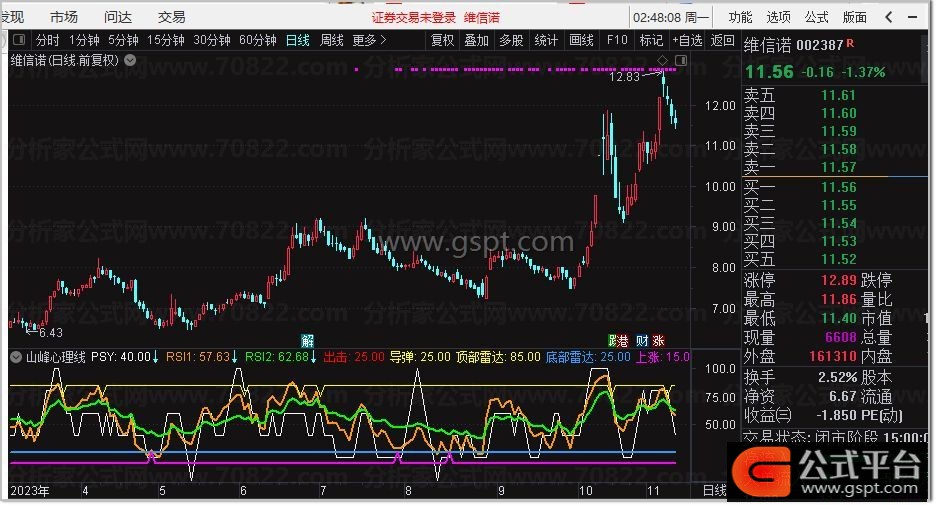Open the 市场 menu

(x=64, y=17)
